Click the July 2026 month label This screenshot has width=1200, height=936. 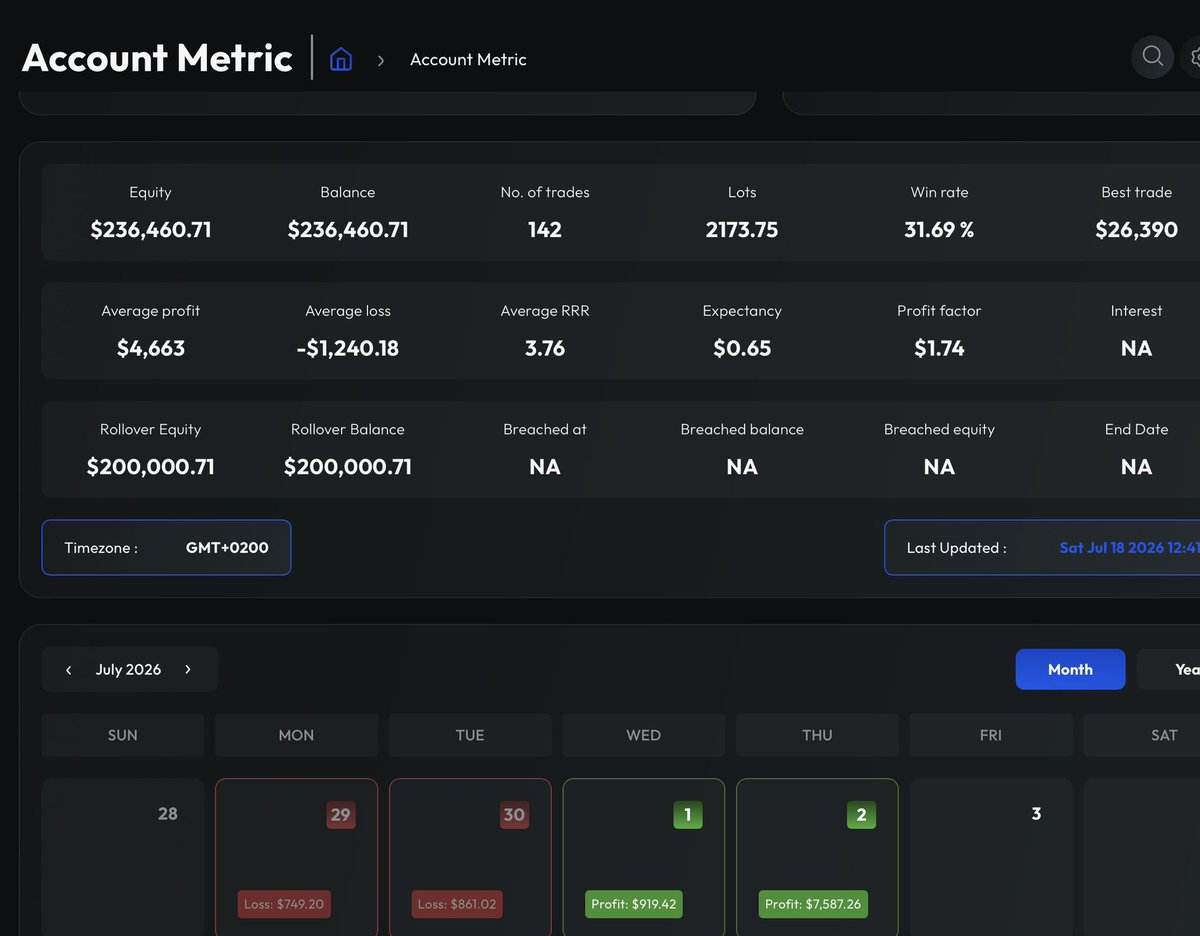(x=128, y=670)
